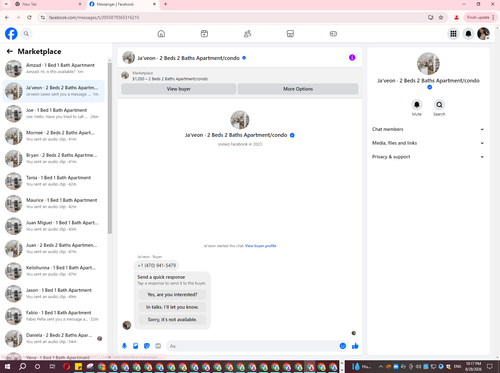Attach a photo file to the message
Image resolution: width=500 pixels, height=373 pixels.
[x=136, y=346]
